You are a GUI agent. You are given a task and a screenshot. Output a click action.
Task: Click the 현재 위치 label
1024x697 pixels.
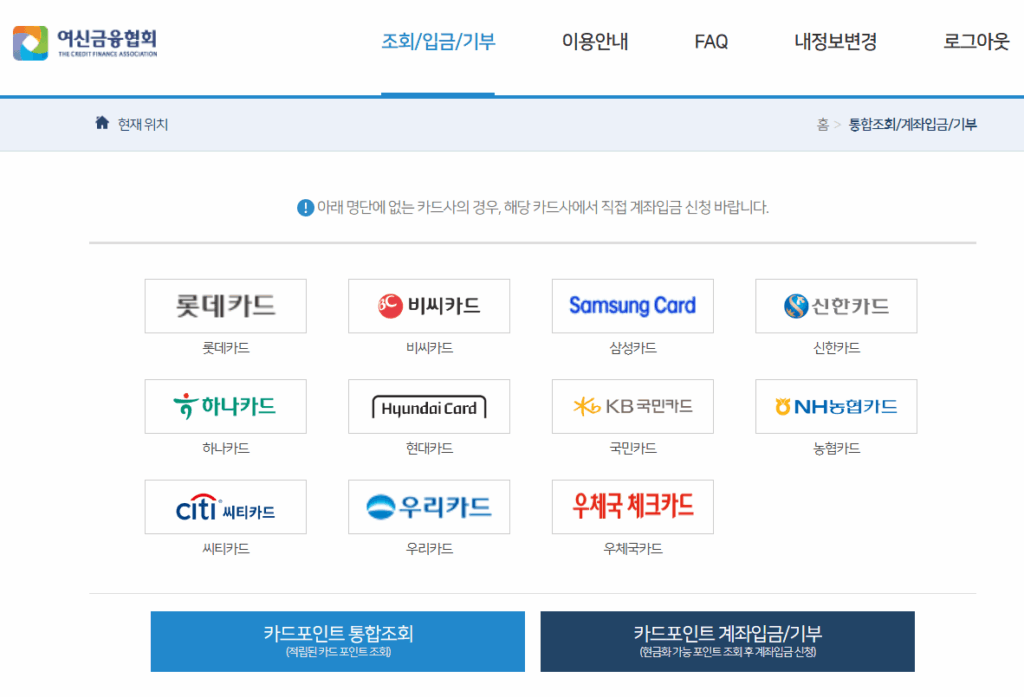click(143, 124)
